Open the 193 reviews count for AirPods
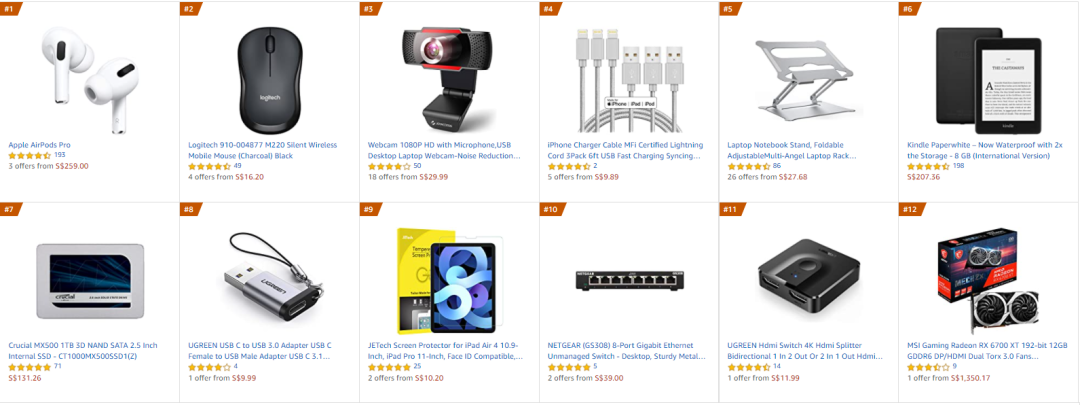This screenshot has height=405, width=1080. click(x=60, y=155)
